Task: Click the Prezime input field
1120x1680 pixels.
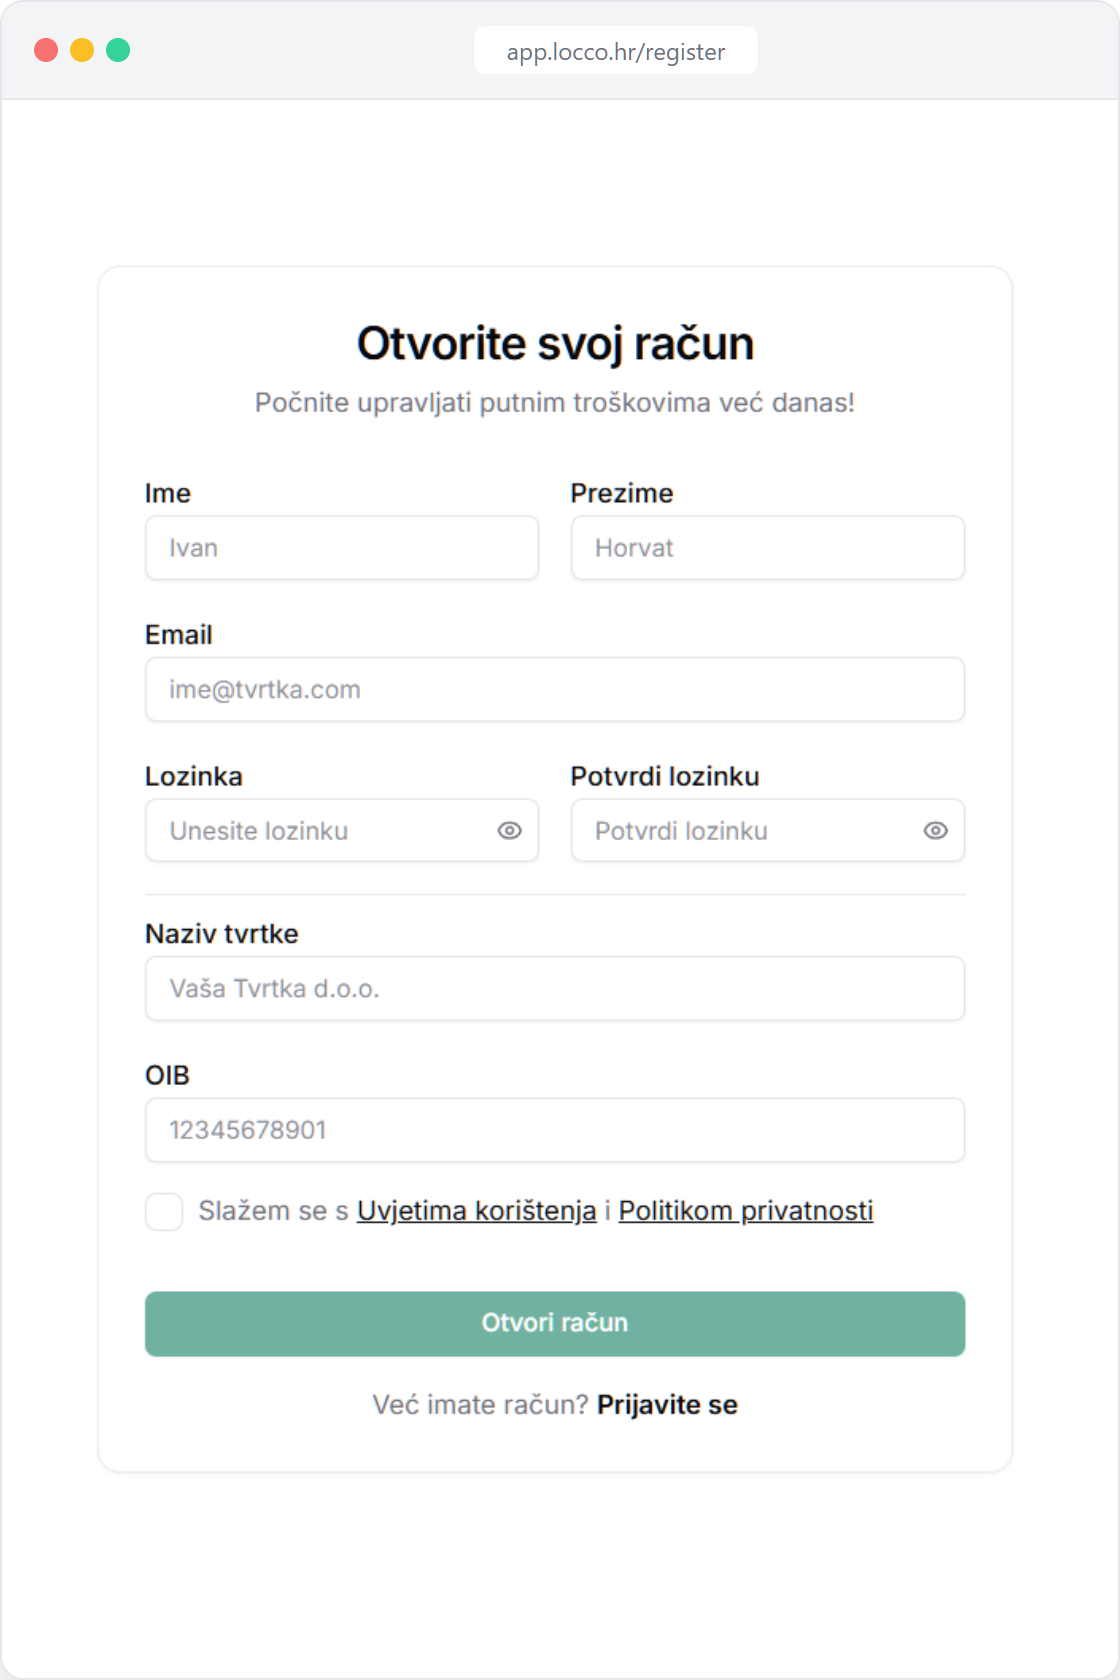Action: coord(768,548)
